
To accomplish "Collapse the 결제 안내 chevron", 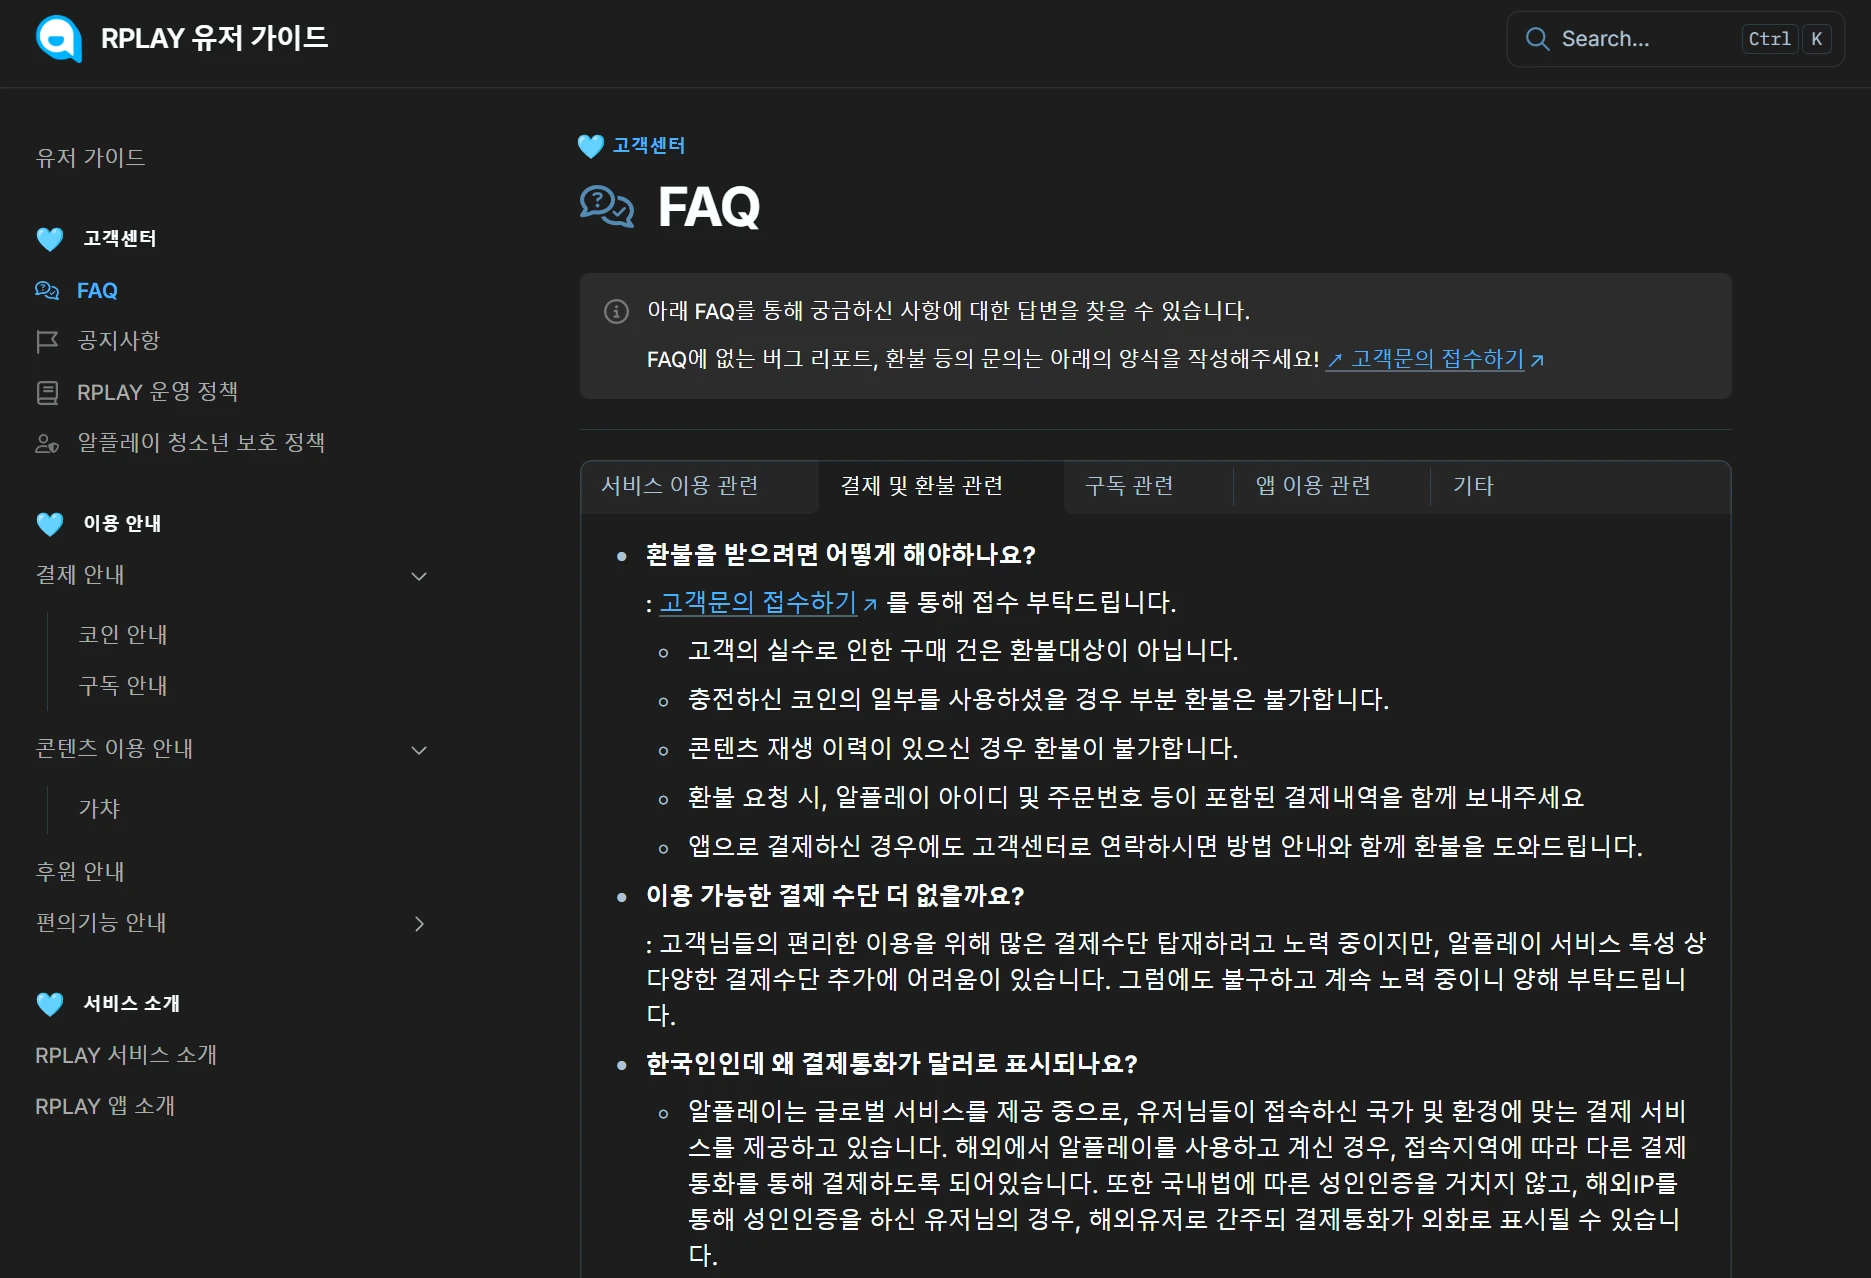I will click(420, 576).
